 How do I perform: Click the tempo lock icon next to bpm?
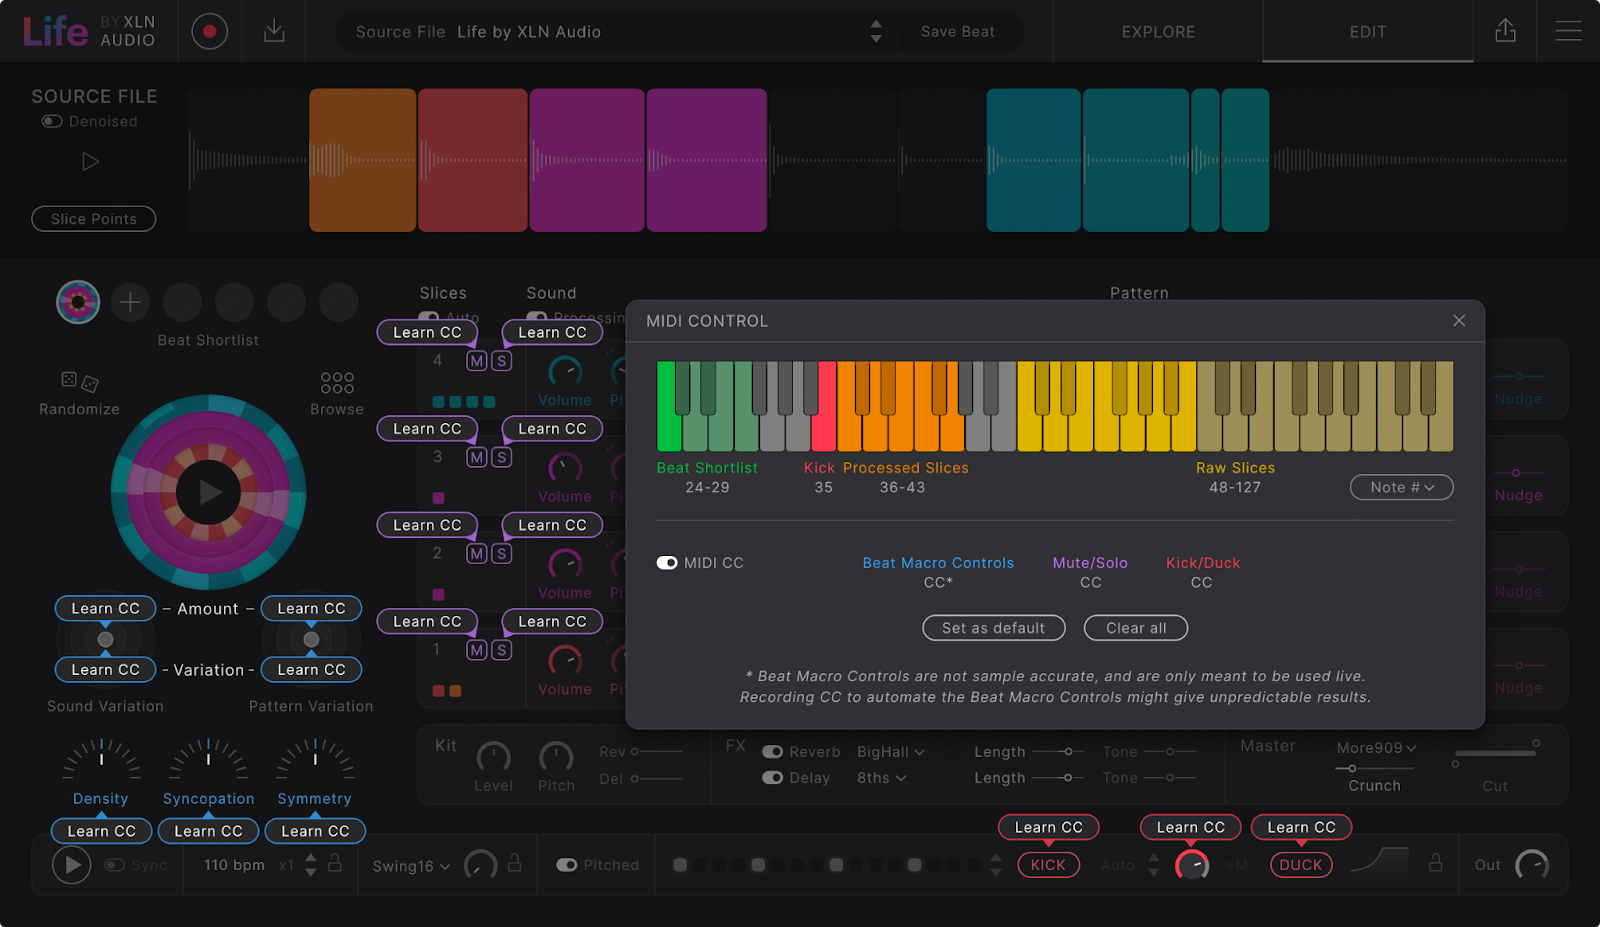click(335, 863)
